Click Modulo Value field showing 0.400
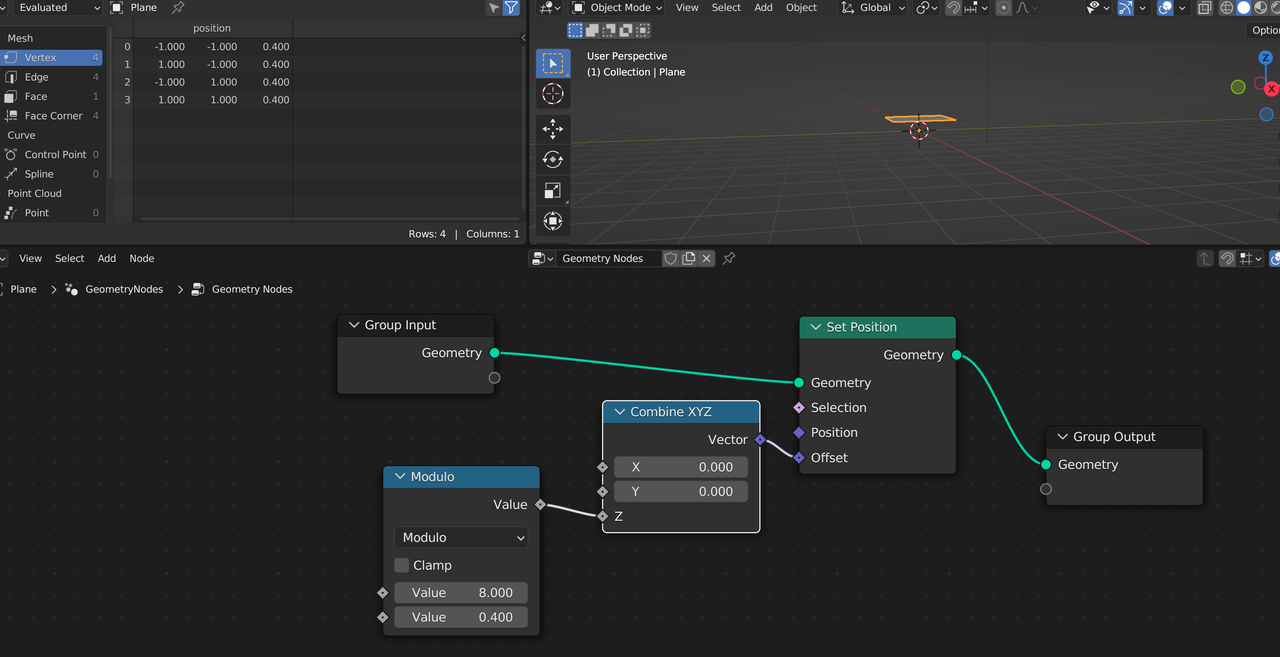This screenshot has width=1280, height=657. click(x=461, y=618)
